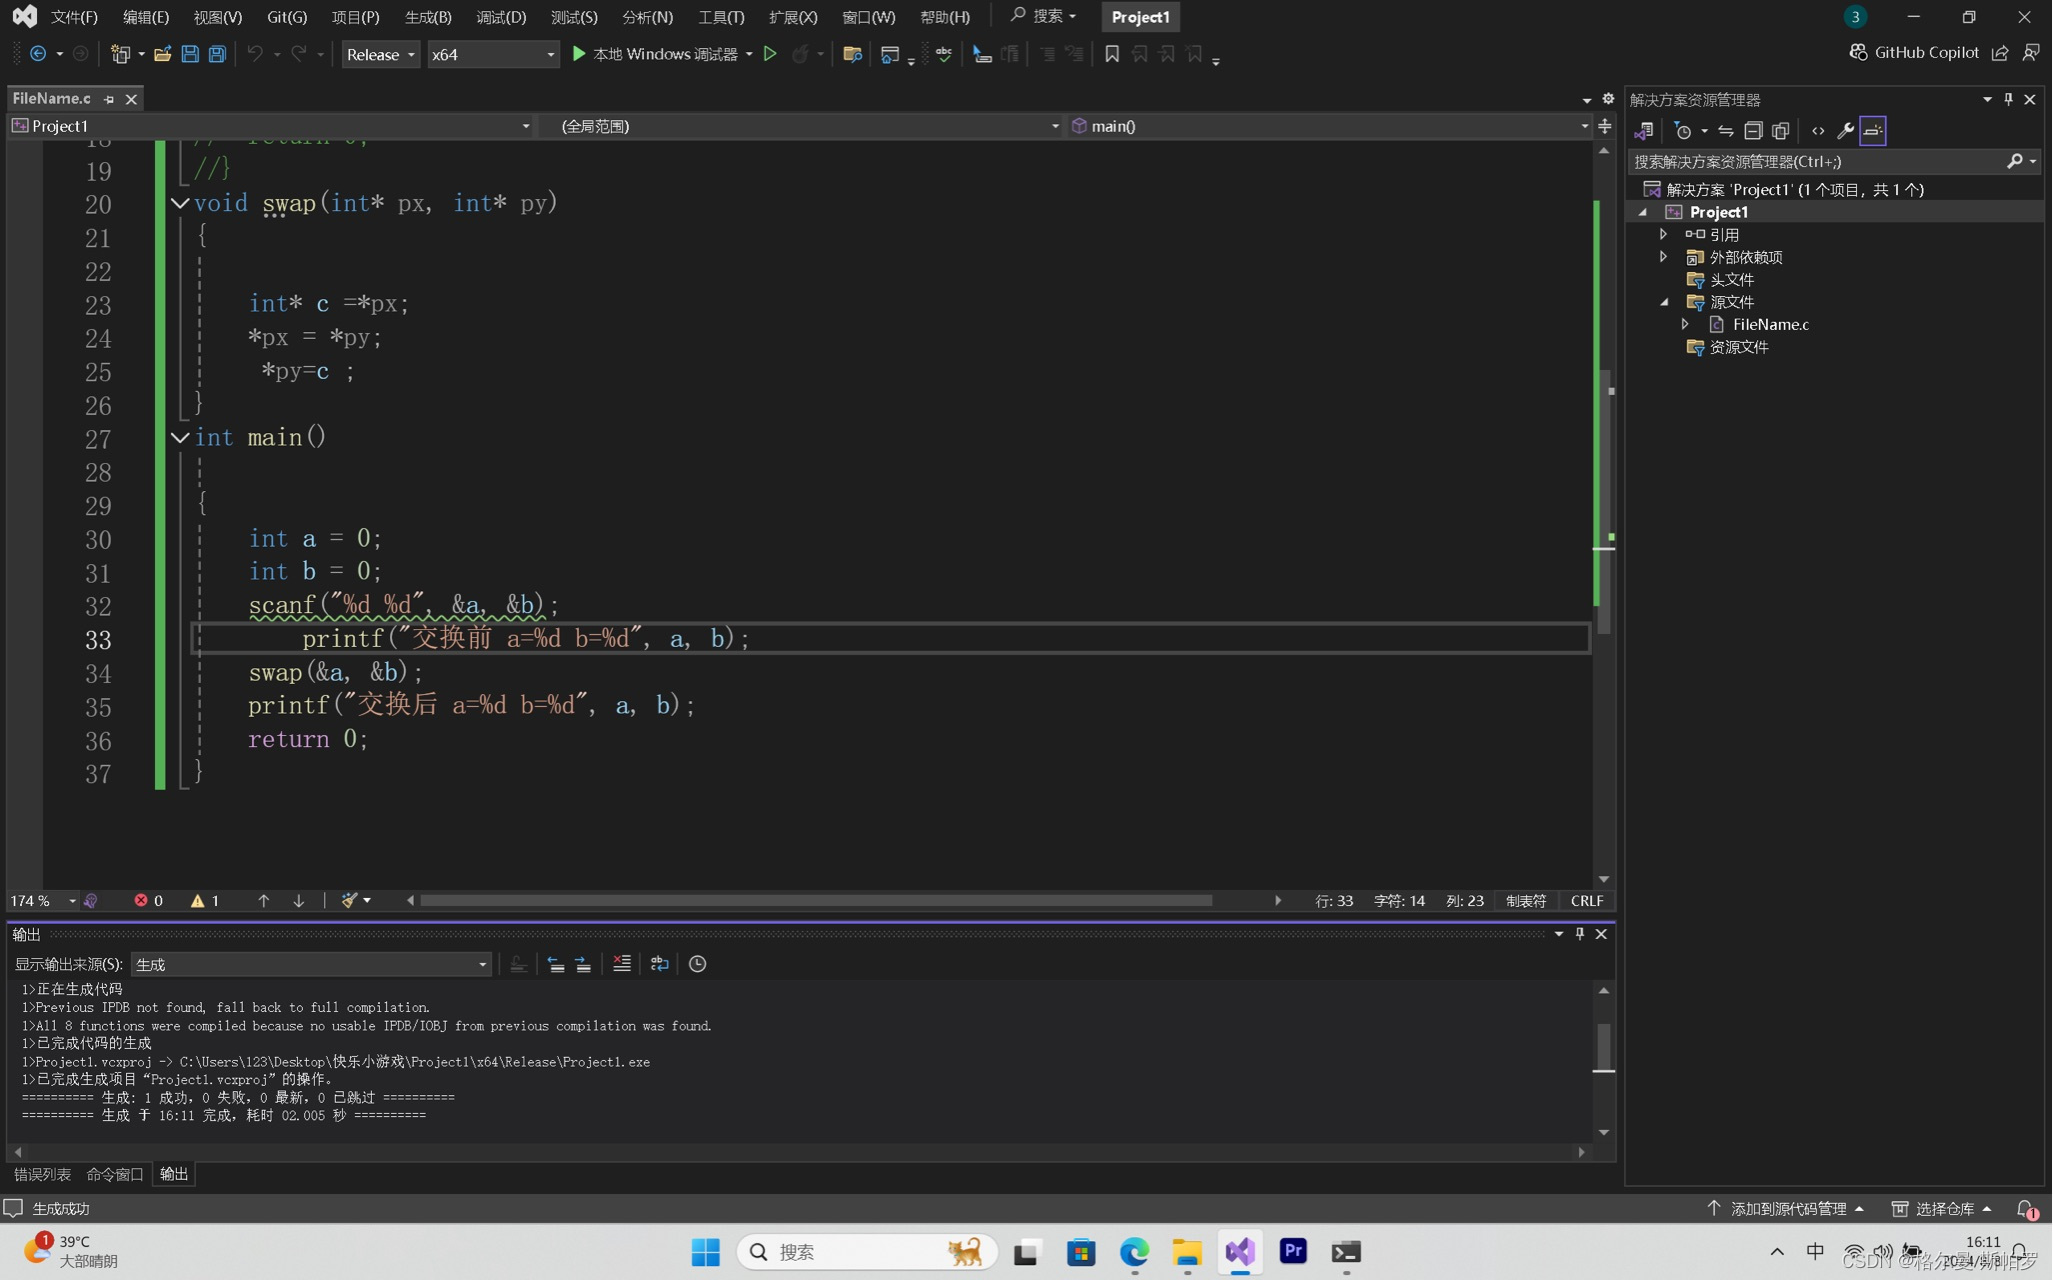This screenshot has height=1280, width=2053.
Task: Select the FileName.c item in Solution Explorer
Action: click(x=1770, y=324)
